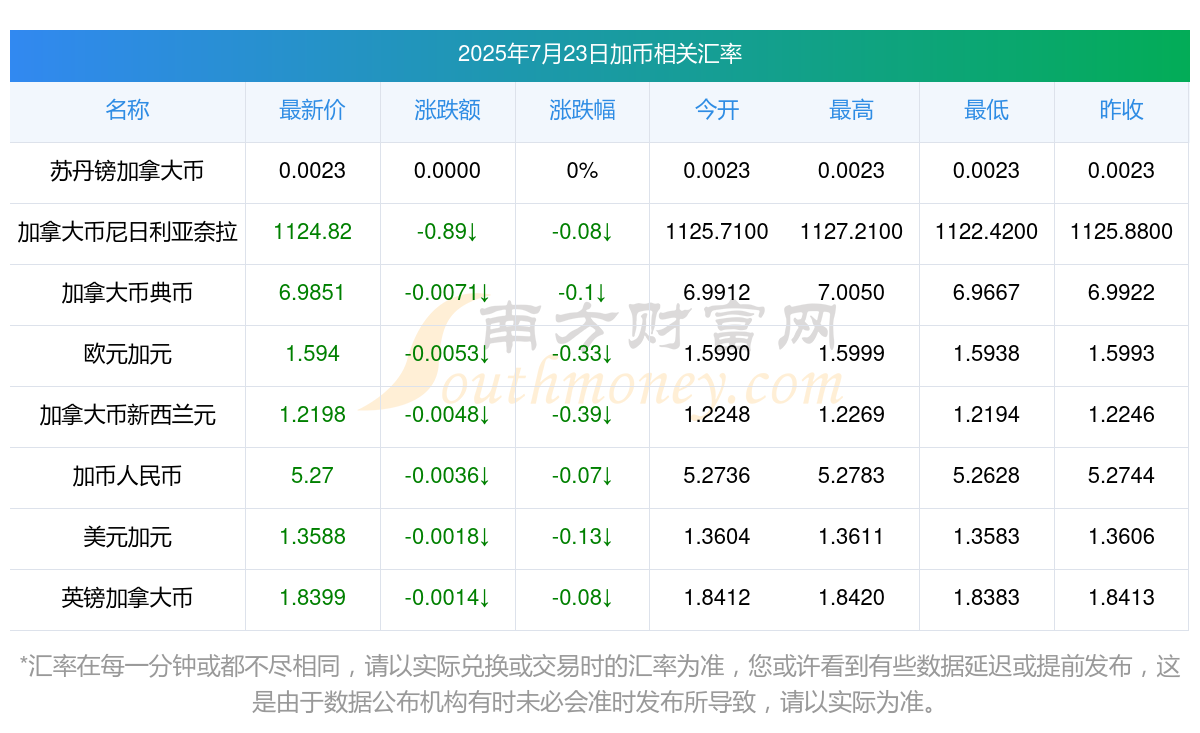The height and width of the screenshot is (733, 1200).
Task: Click the 涨跌额 column header
Action: coord(447,110)
